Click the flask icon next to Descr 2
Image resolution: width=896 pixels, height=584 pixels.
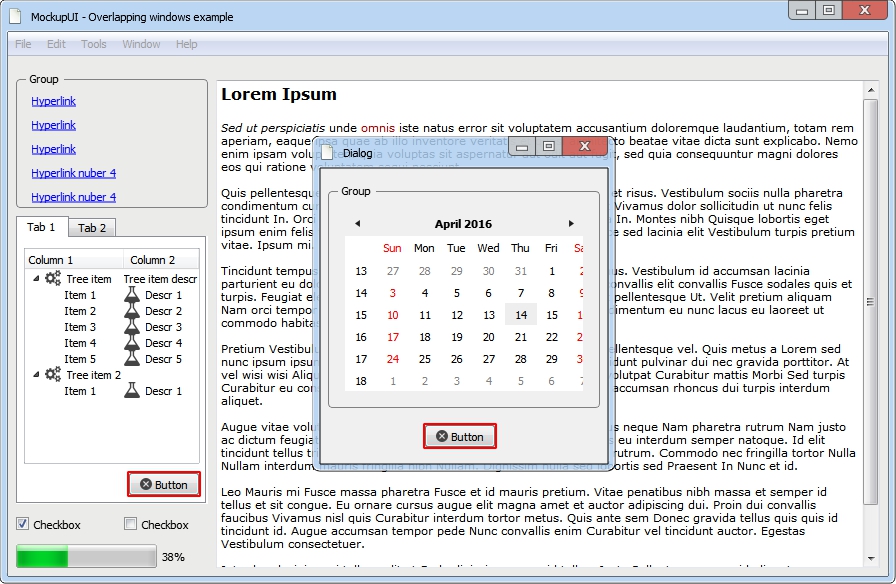[132, 311]
